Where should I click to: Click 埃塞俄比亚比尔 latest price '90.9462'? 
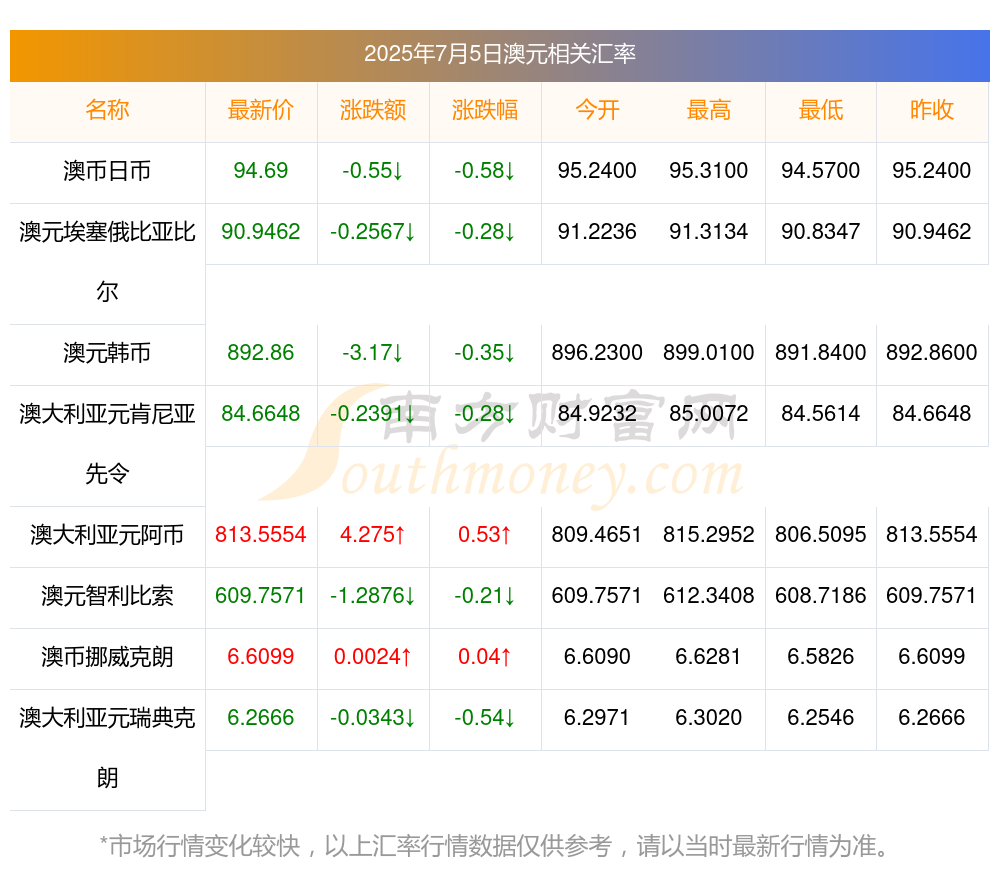[x=261, y=232]
